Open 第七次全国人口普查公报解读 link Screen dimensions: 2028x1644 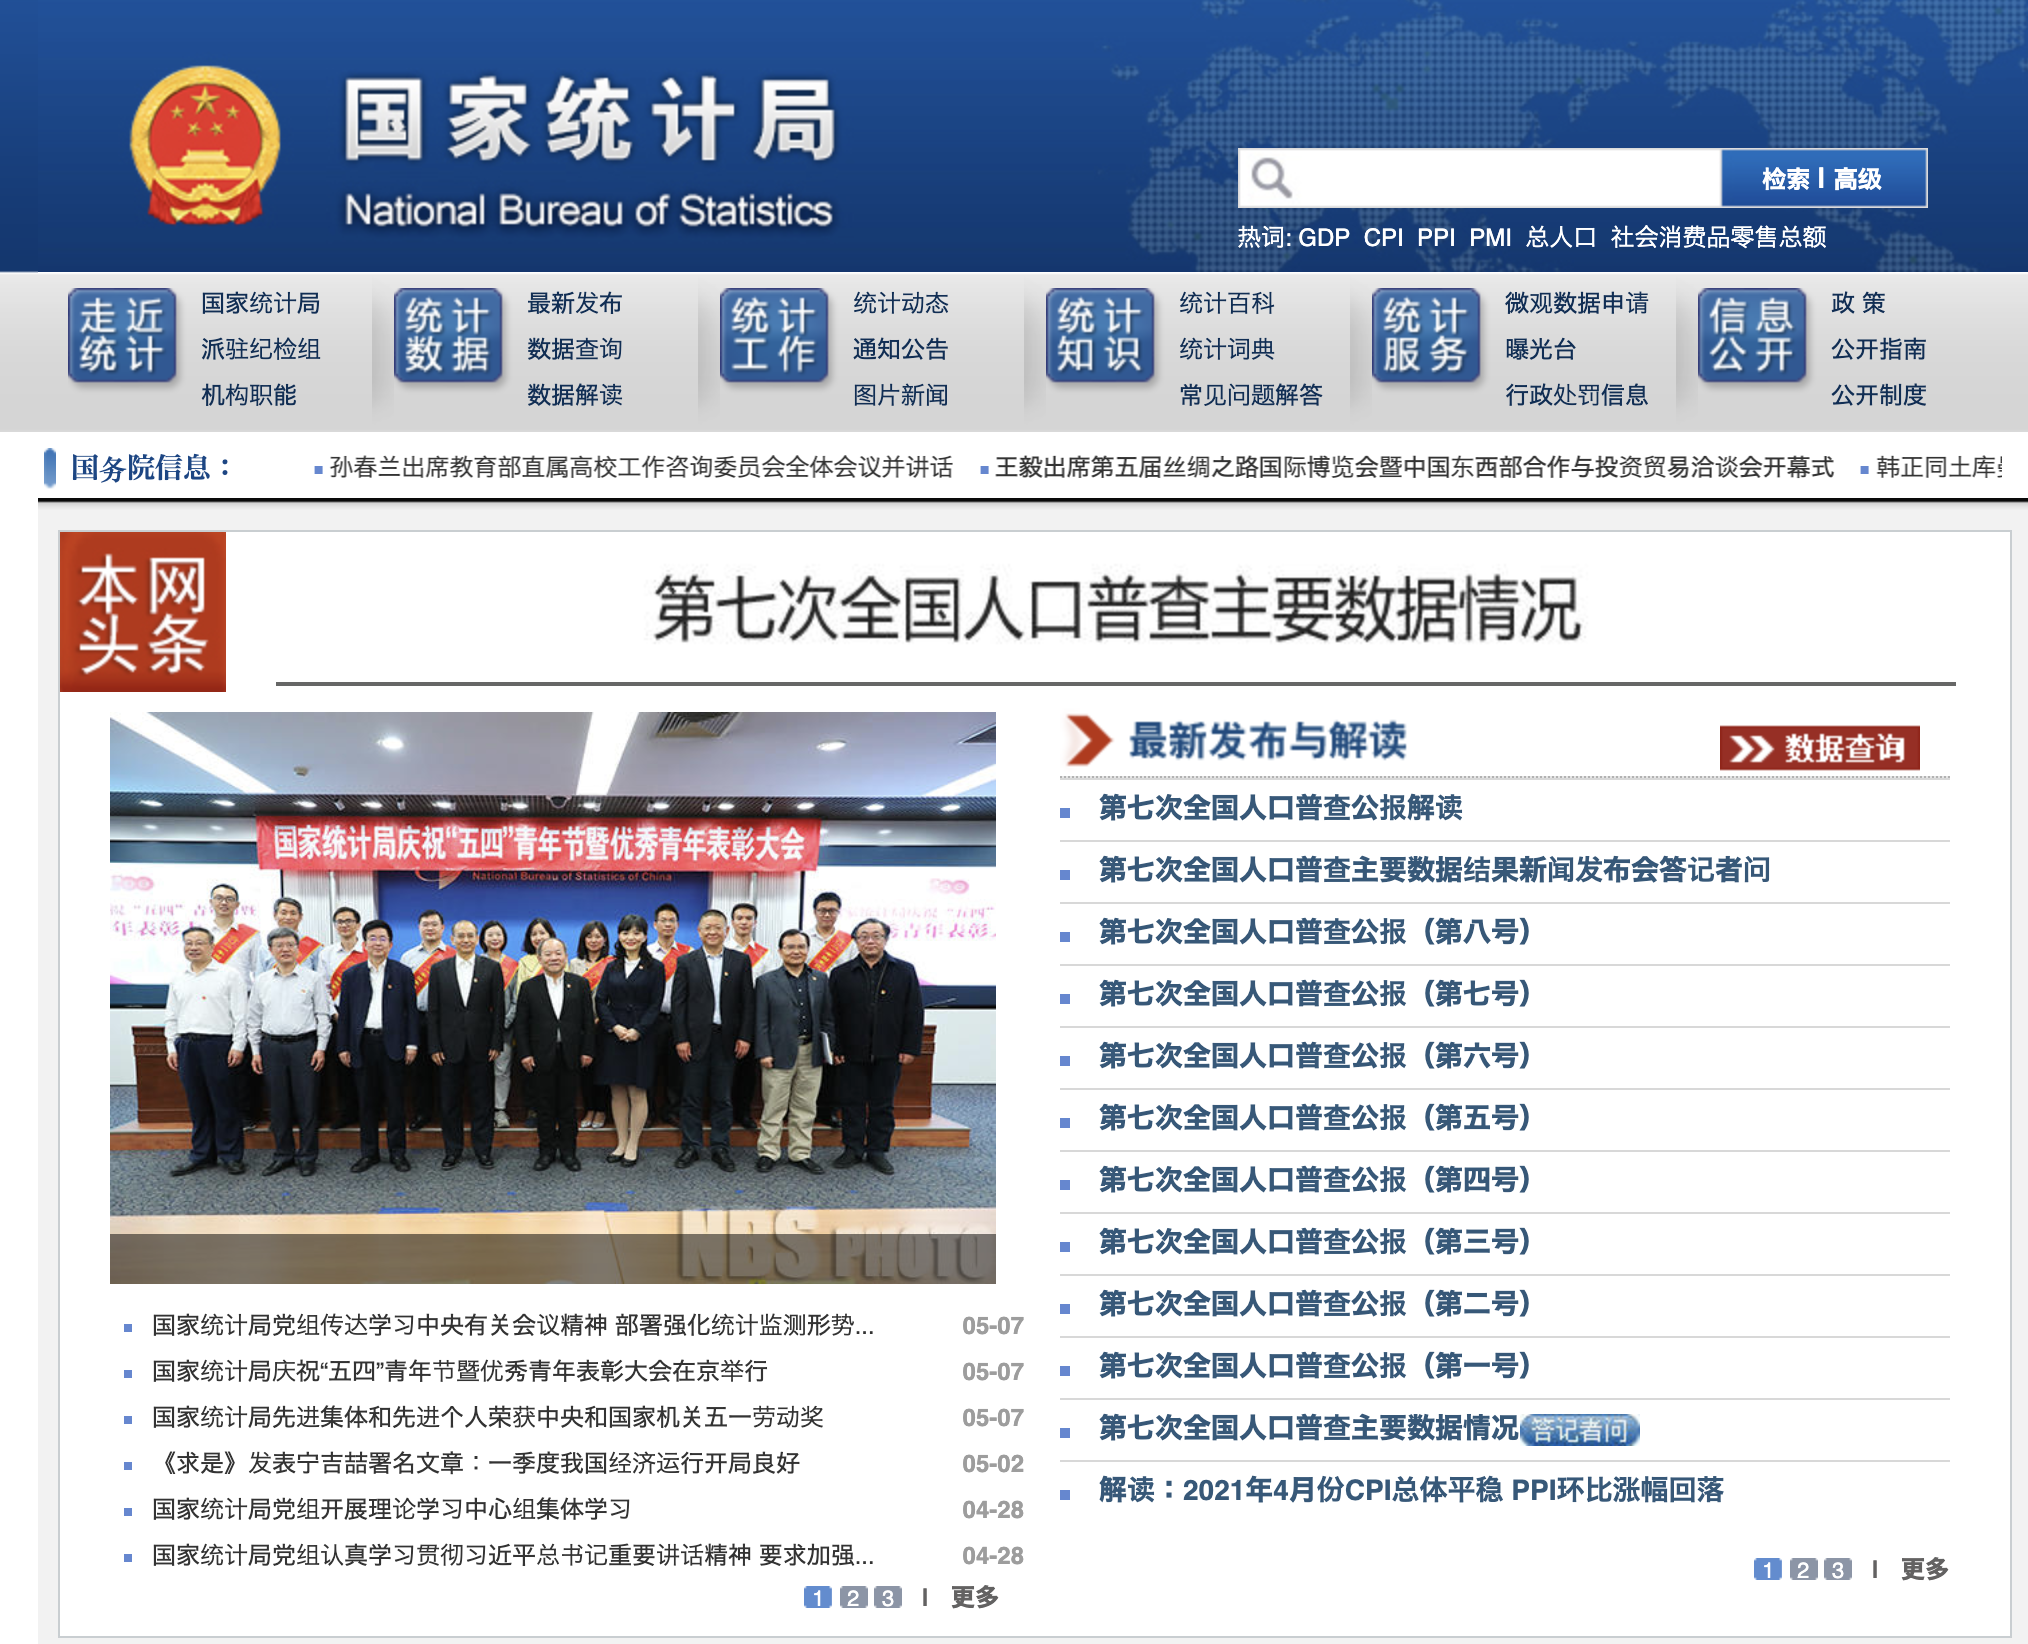pos(1280,808)
